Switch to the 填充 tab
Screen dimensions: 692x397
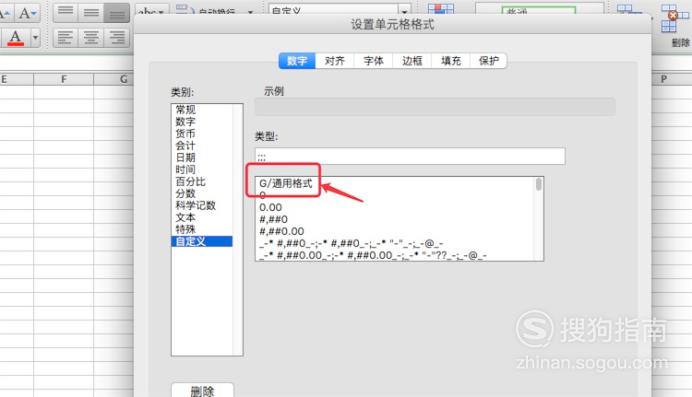point(451,61)
